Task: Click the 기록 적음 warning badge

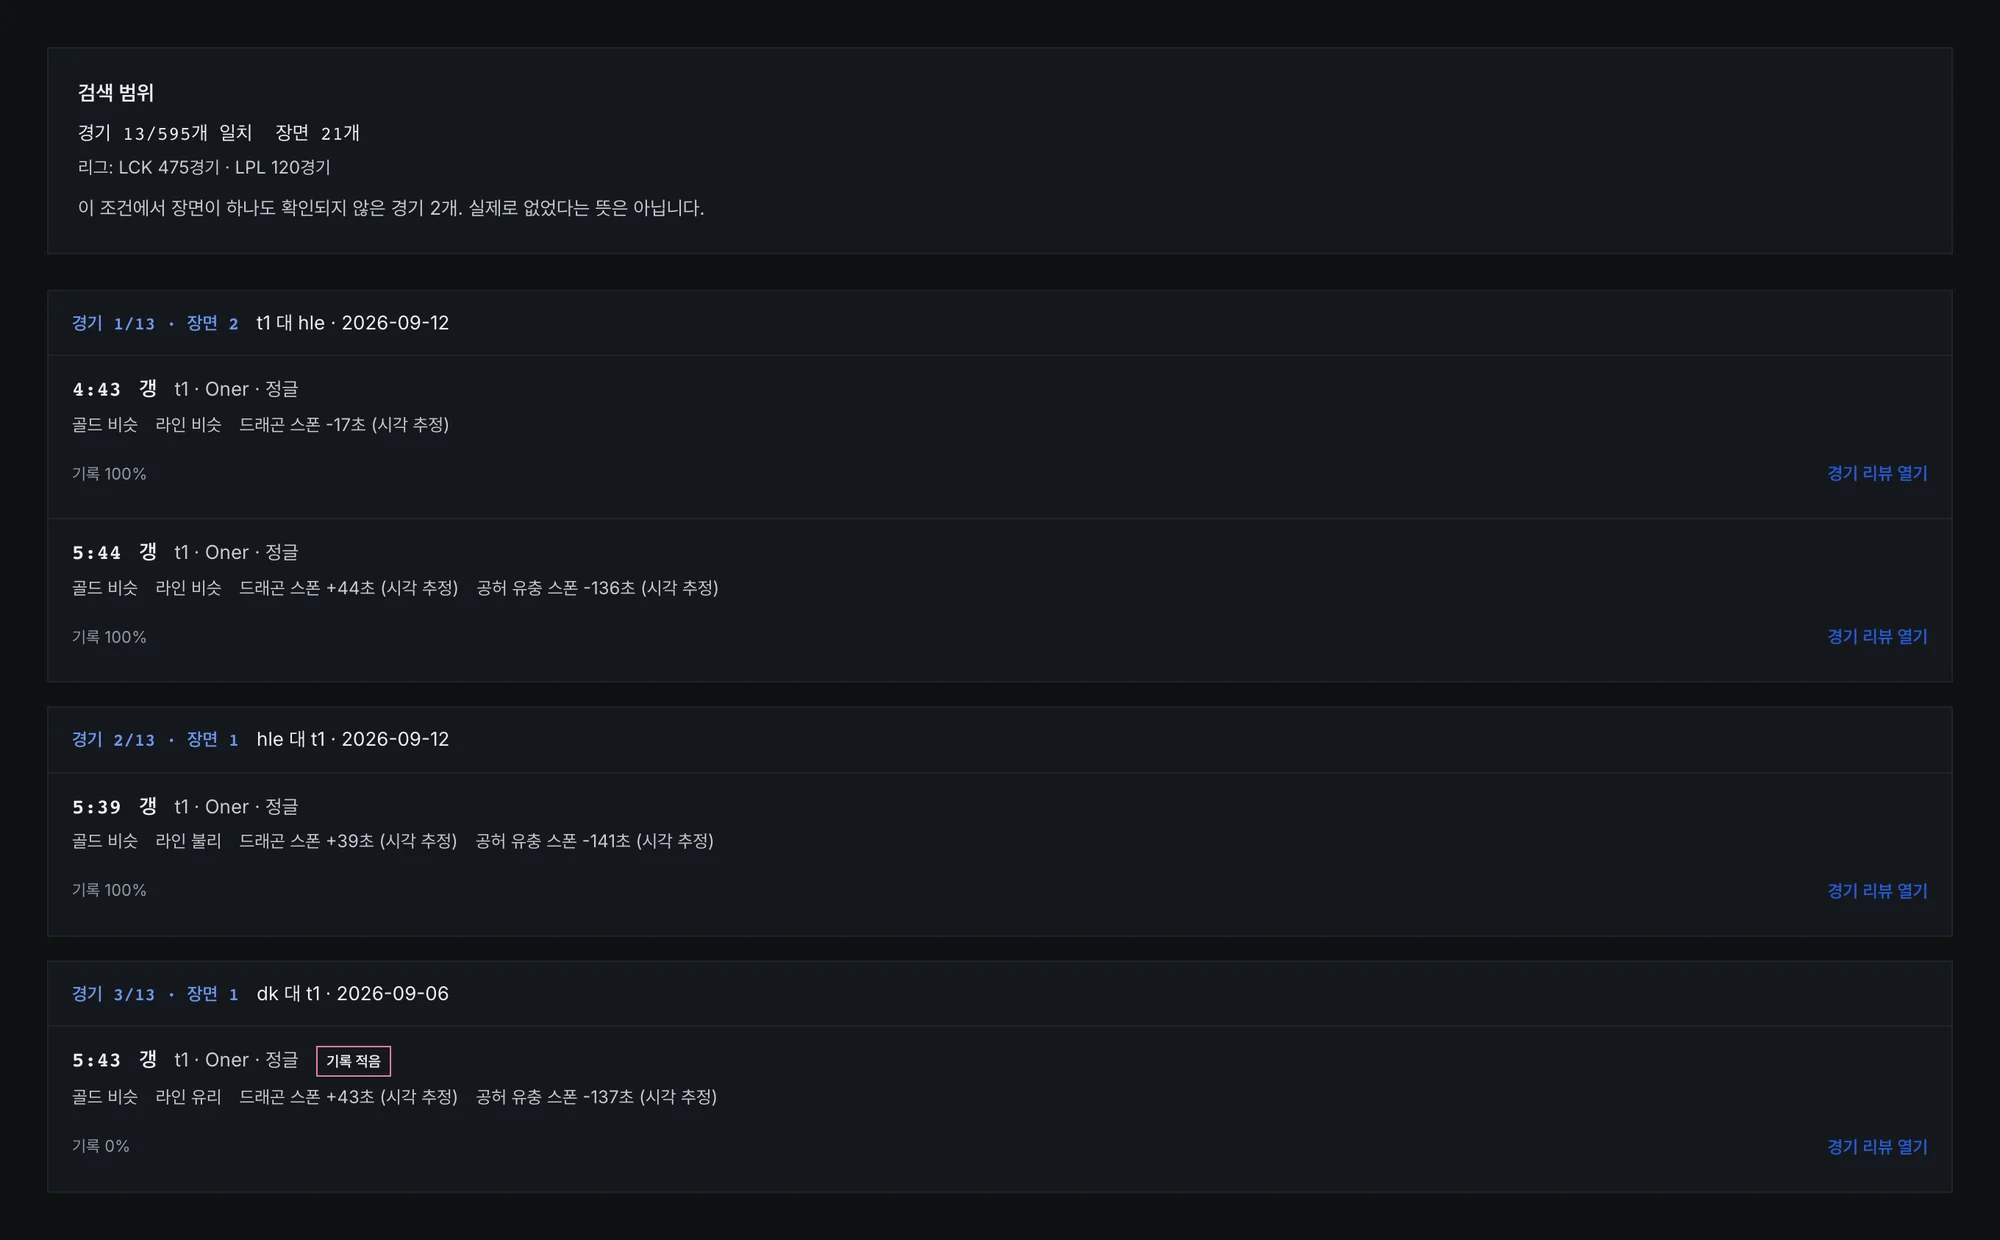Action: (x=353, y=1061)
